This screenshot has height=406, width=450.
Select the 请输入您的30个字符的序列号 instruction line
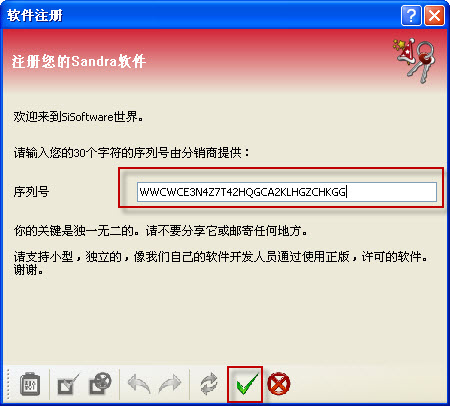tap(131, 153)
